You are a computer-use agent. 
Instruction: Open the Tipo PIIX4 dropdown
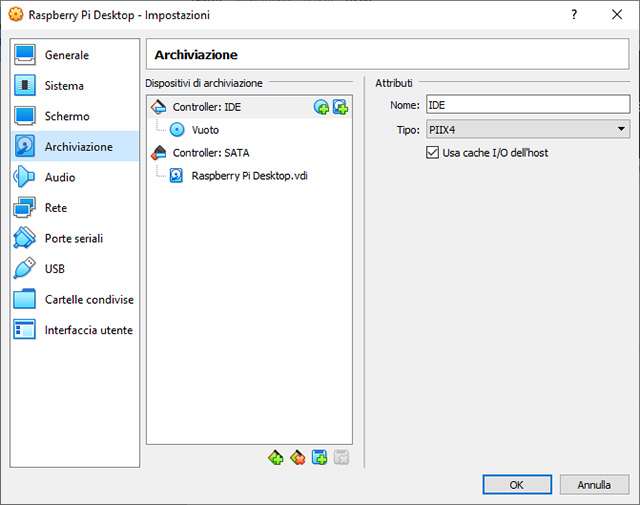pos(527,129)
